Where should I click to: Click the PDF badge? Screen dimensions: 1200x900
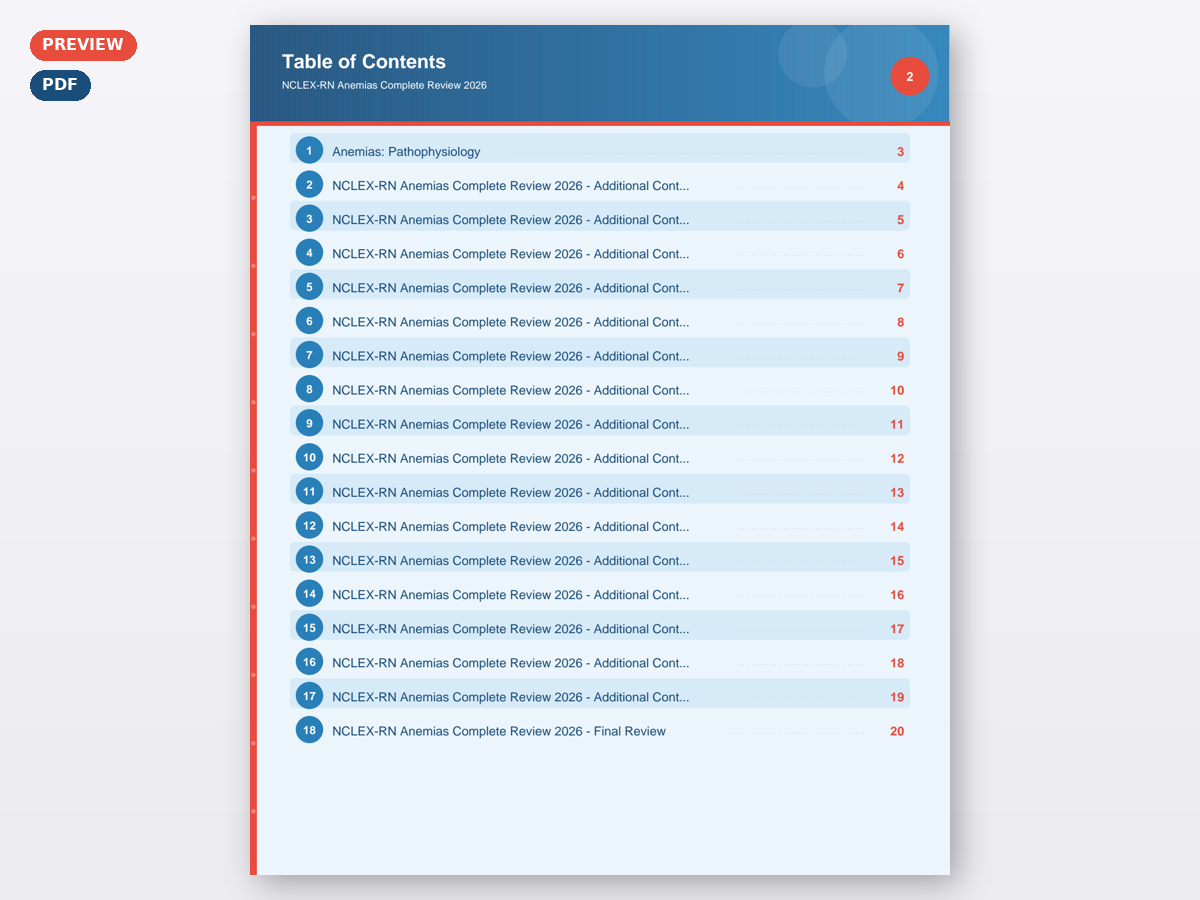pyautogui.click(x=60, y=85)
